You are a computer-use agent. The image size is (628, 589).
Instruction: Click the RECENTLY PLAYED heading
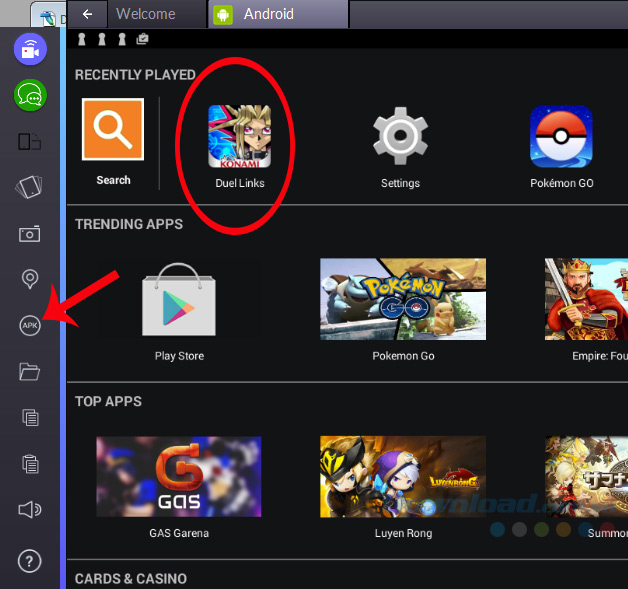(x=135, y=75)
